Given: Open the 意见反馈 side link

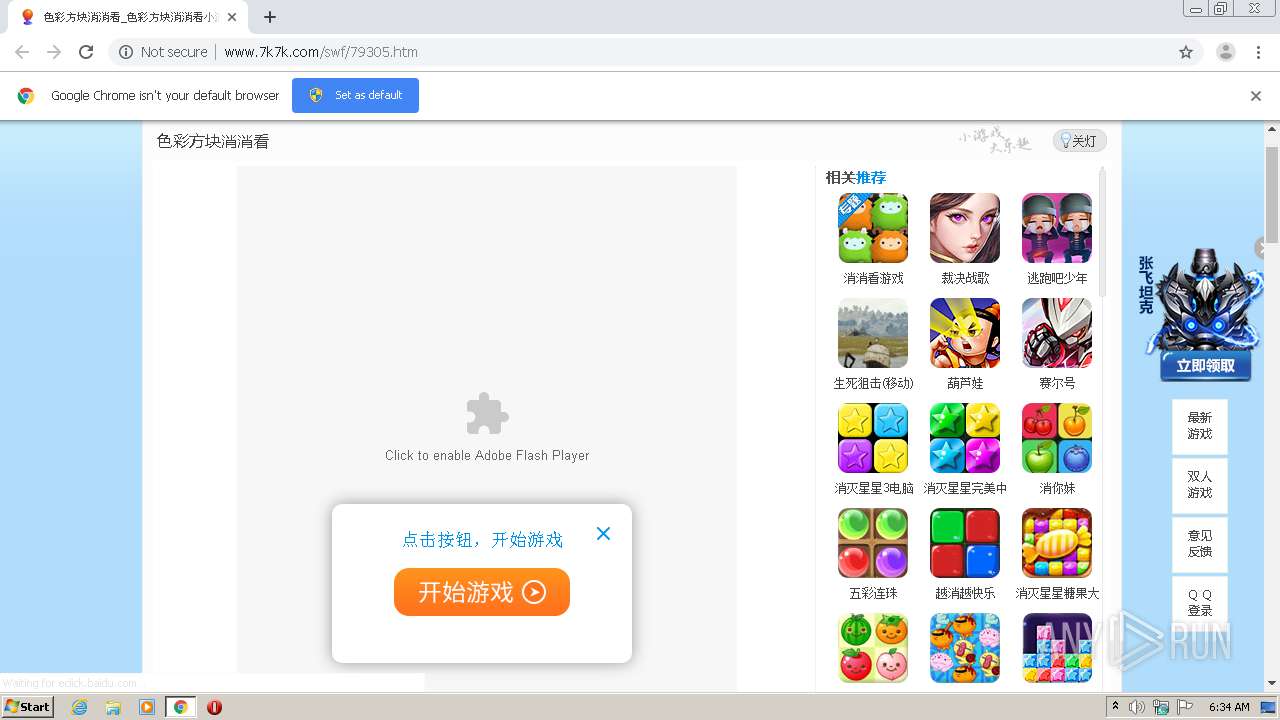Looking at the screenshot, I should [x=1200, y=544].
